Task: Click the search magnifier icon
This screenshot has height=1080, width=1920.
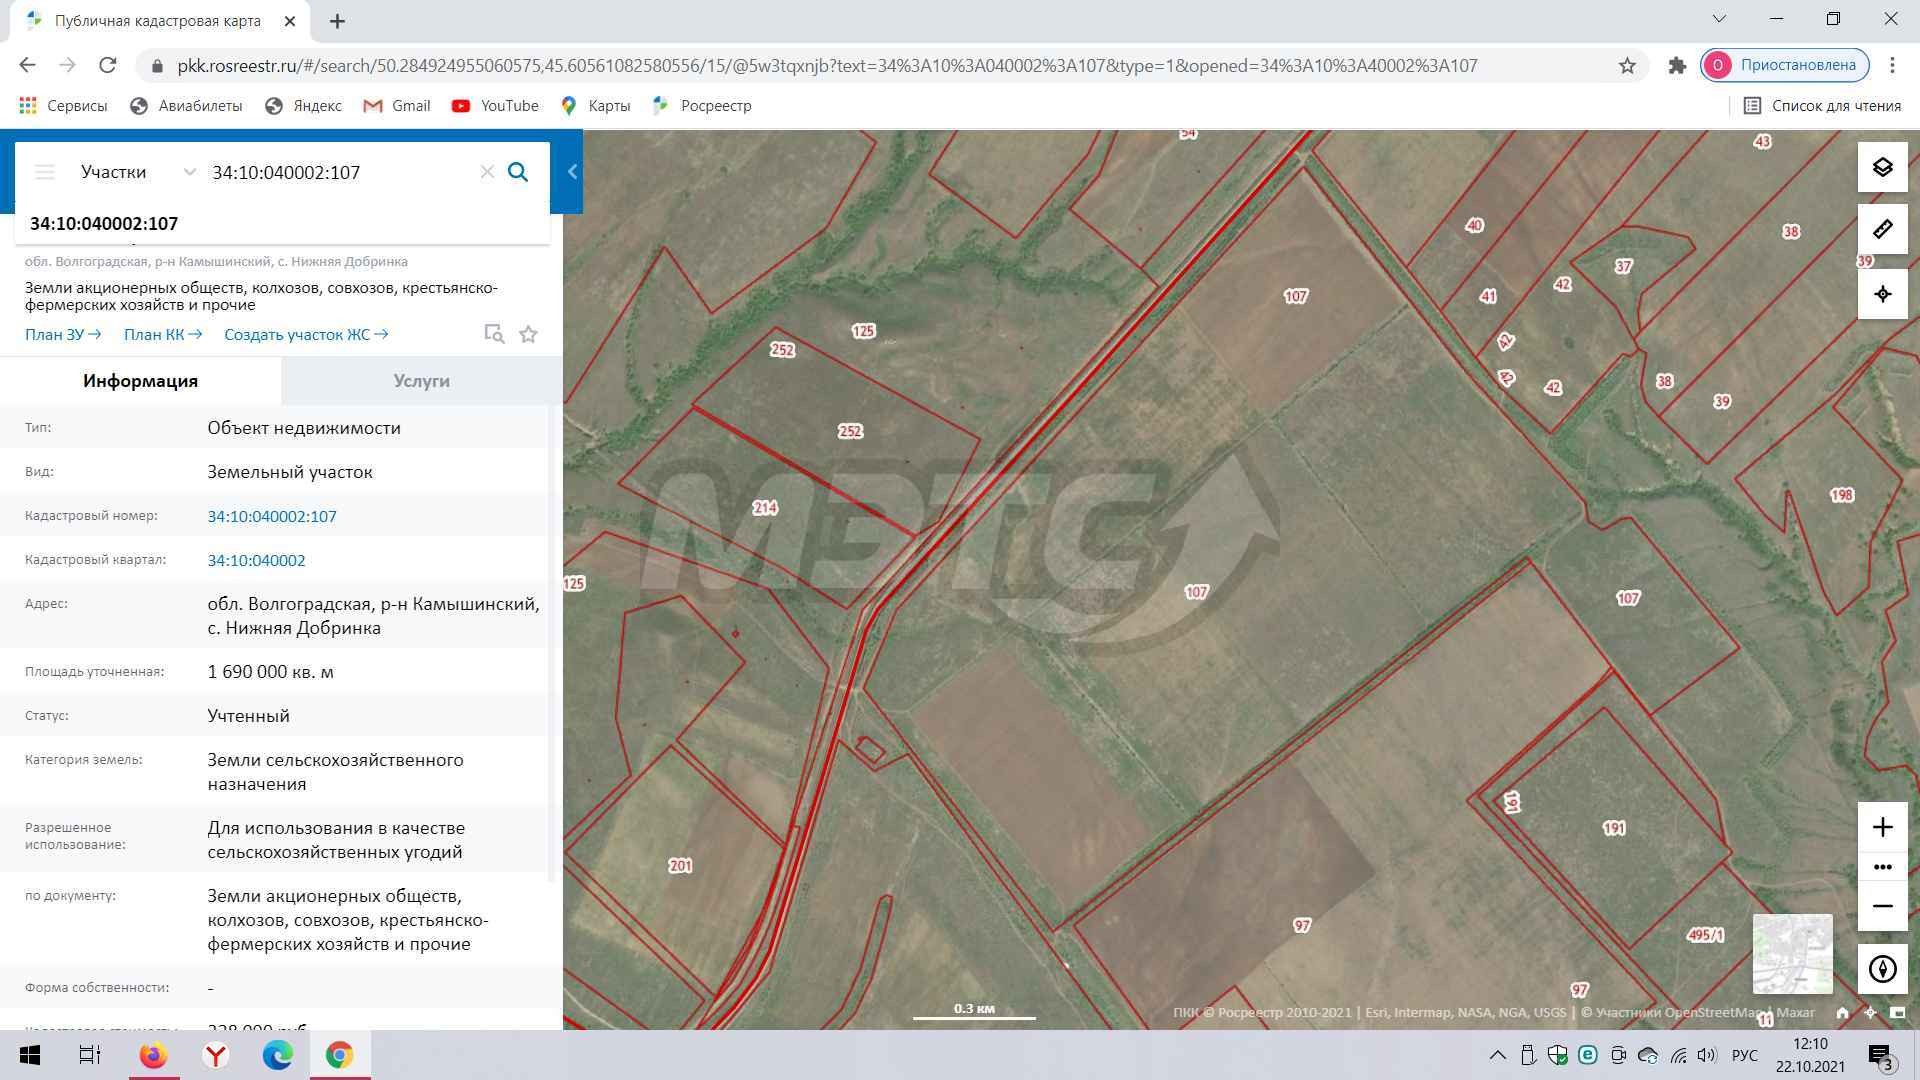Action: click(518, 172)
